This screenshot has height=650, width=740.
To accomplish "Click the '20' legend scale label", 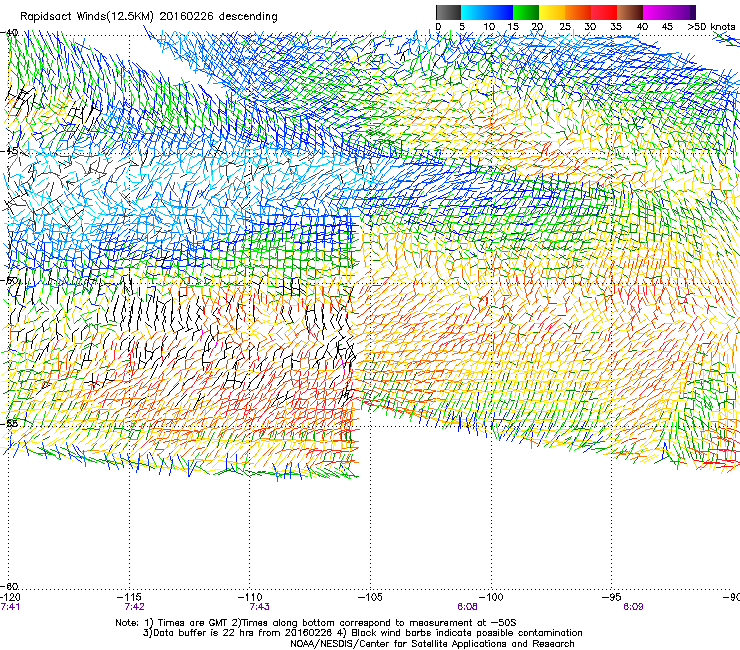I will [x=537, y=27].
